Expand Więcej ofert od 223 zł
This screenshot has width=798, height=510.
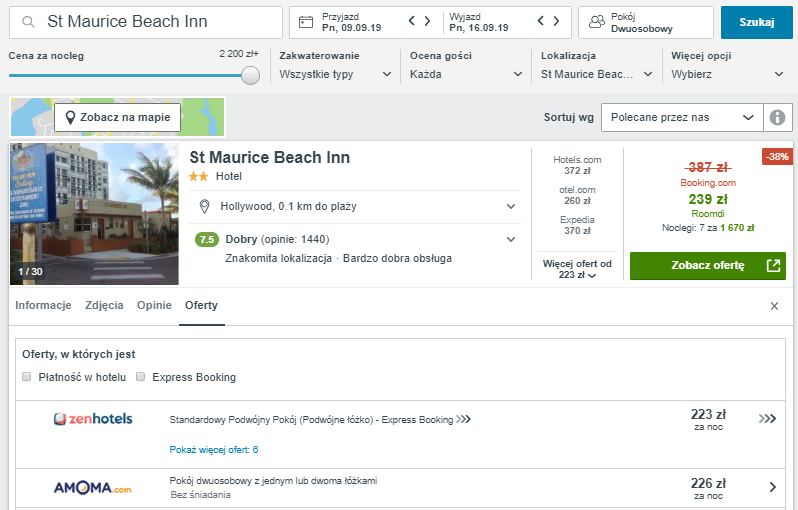point(577,270)
